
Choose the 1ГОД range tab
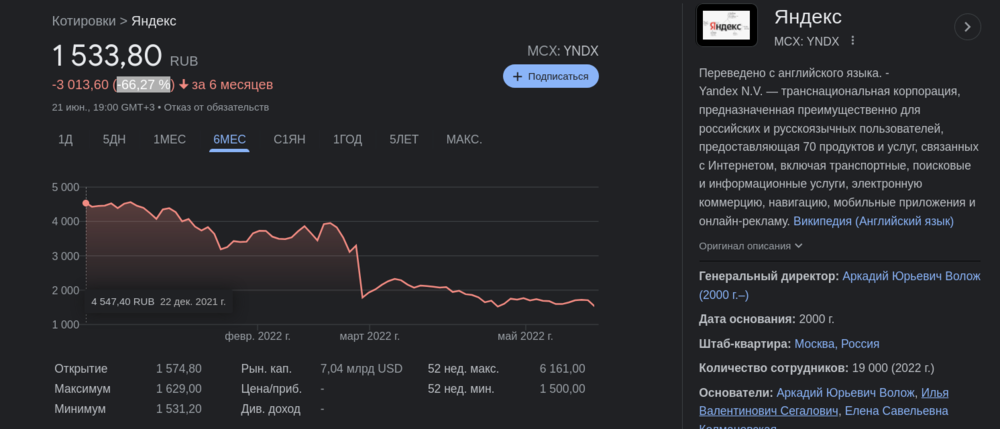(x=348, y=139)
